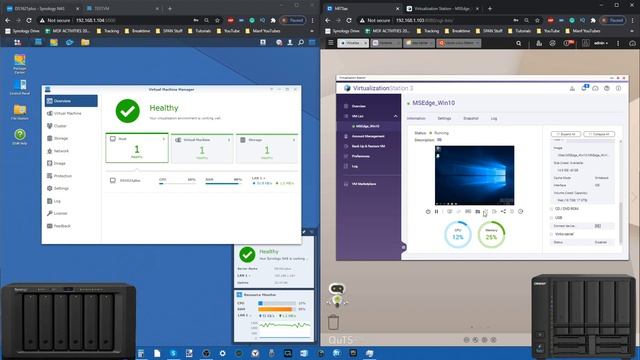The image size is (640, 360).
Task: Switch to the Snapshot tab
Action: point(471,118)
